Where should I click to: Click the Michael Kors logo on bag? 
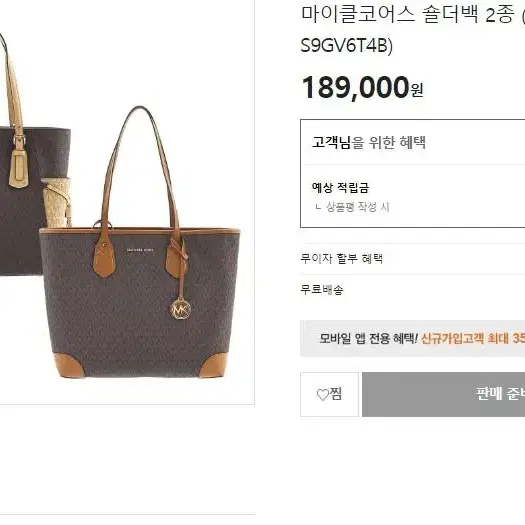click(140, 250)
